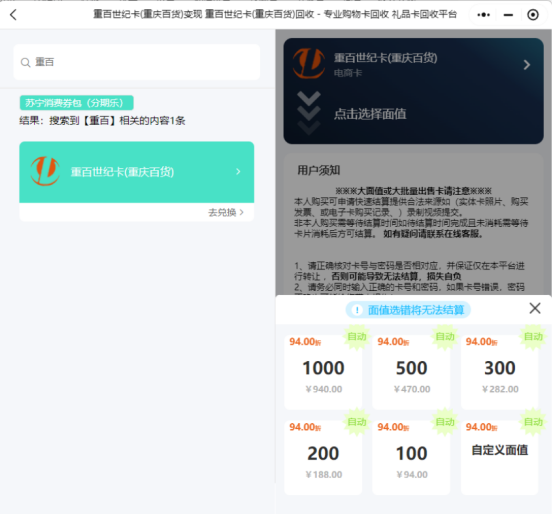This screenshot has width=554, height=515.
Task: Click the orange logo in the green card
Action: tap(45, 171)
